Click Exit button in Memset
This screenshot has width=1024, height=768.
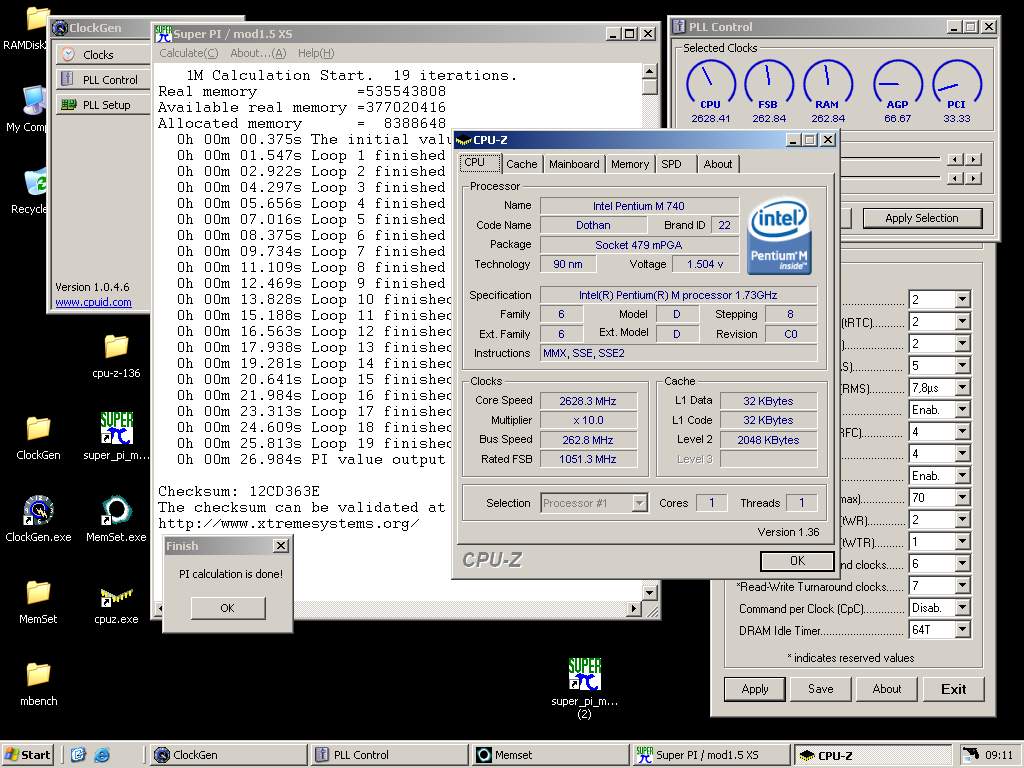point(953,689)
